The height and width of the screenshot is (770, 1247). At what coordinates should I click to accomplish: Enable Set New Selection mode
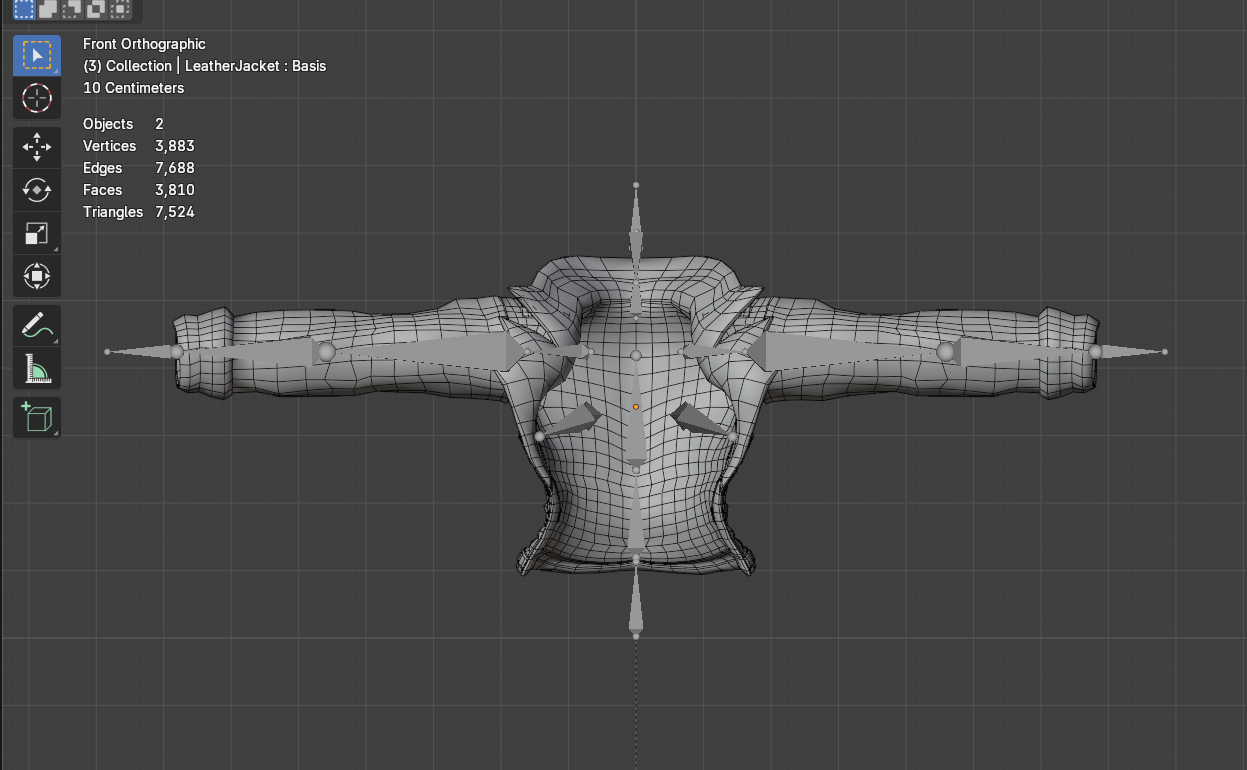click(x=23, y=9)
